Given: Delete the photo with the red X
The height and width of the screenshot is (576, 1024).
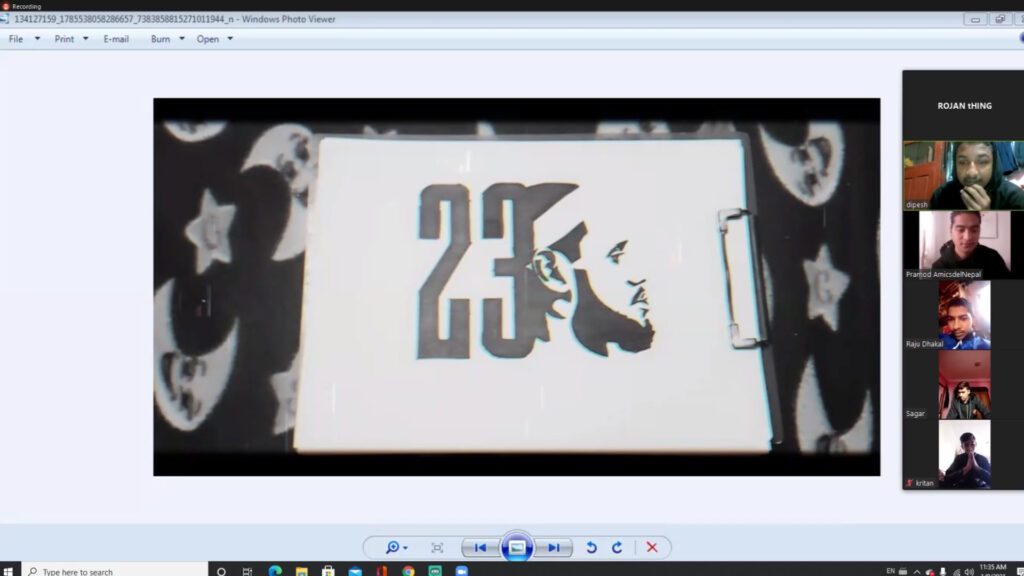Looking at the screenshot, I should point(652,547).
